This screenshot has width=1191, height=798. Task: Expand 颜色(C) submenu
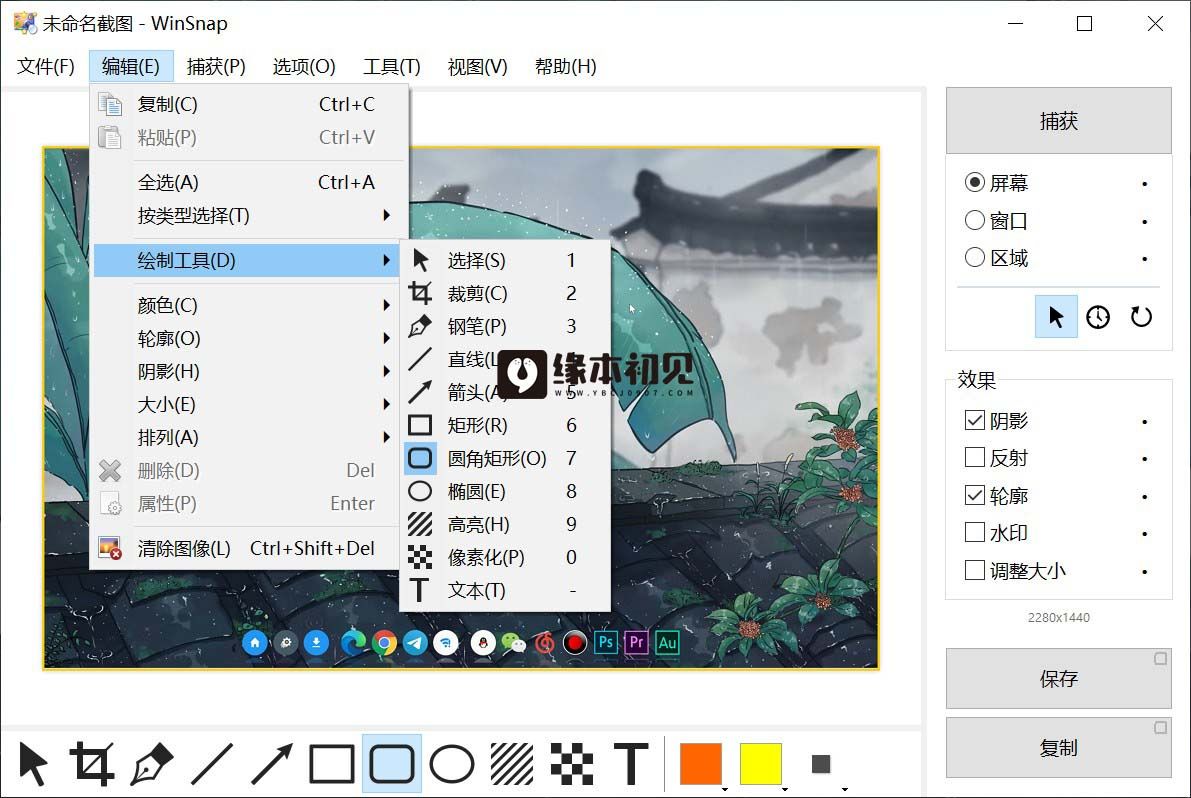click(x=247, y=305)
